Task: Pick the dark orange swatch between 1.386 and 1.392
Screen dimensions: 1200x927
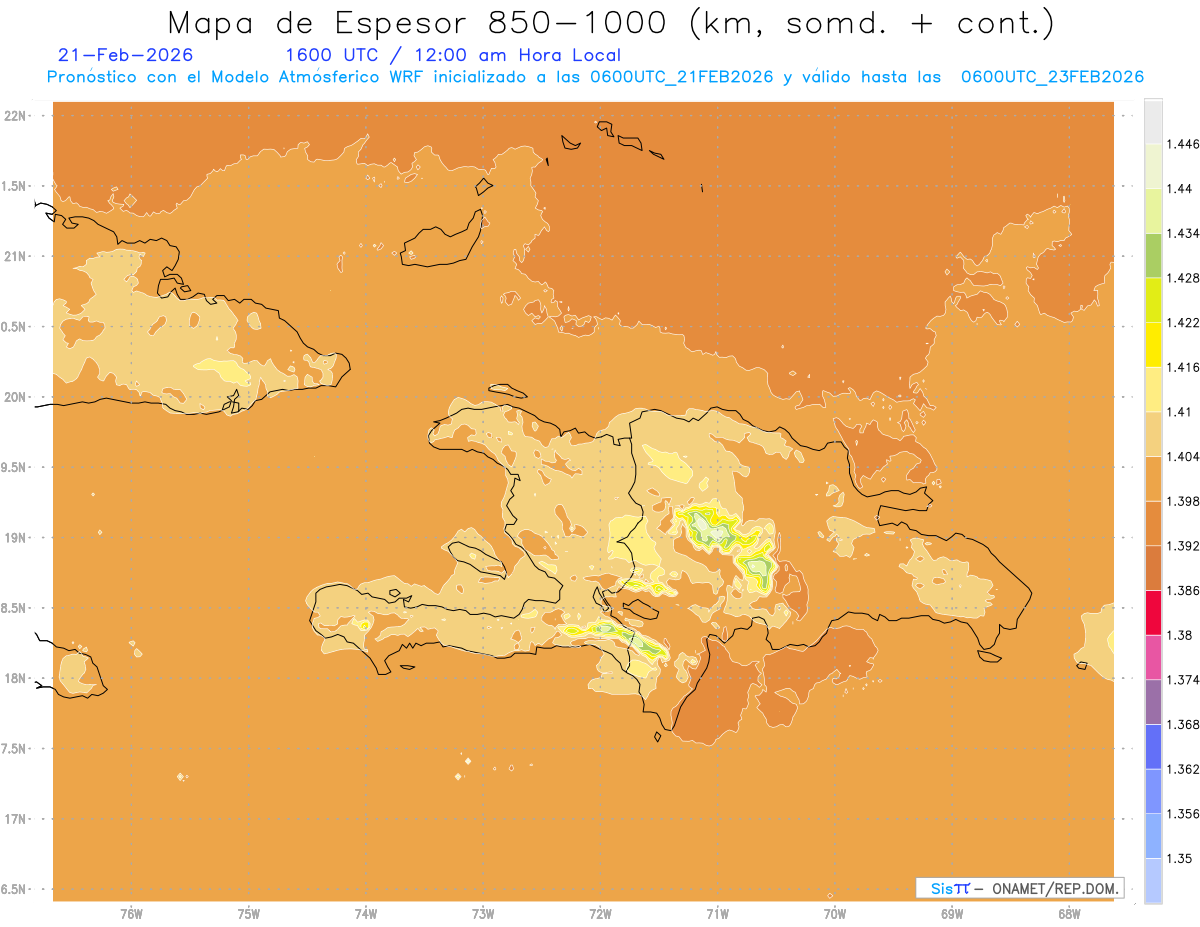Action: tap(1153, 568)
